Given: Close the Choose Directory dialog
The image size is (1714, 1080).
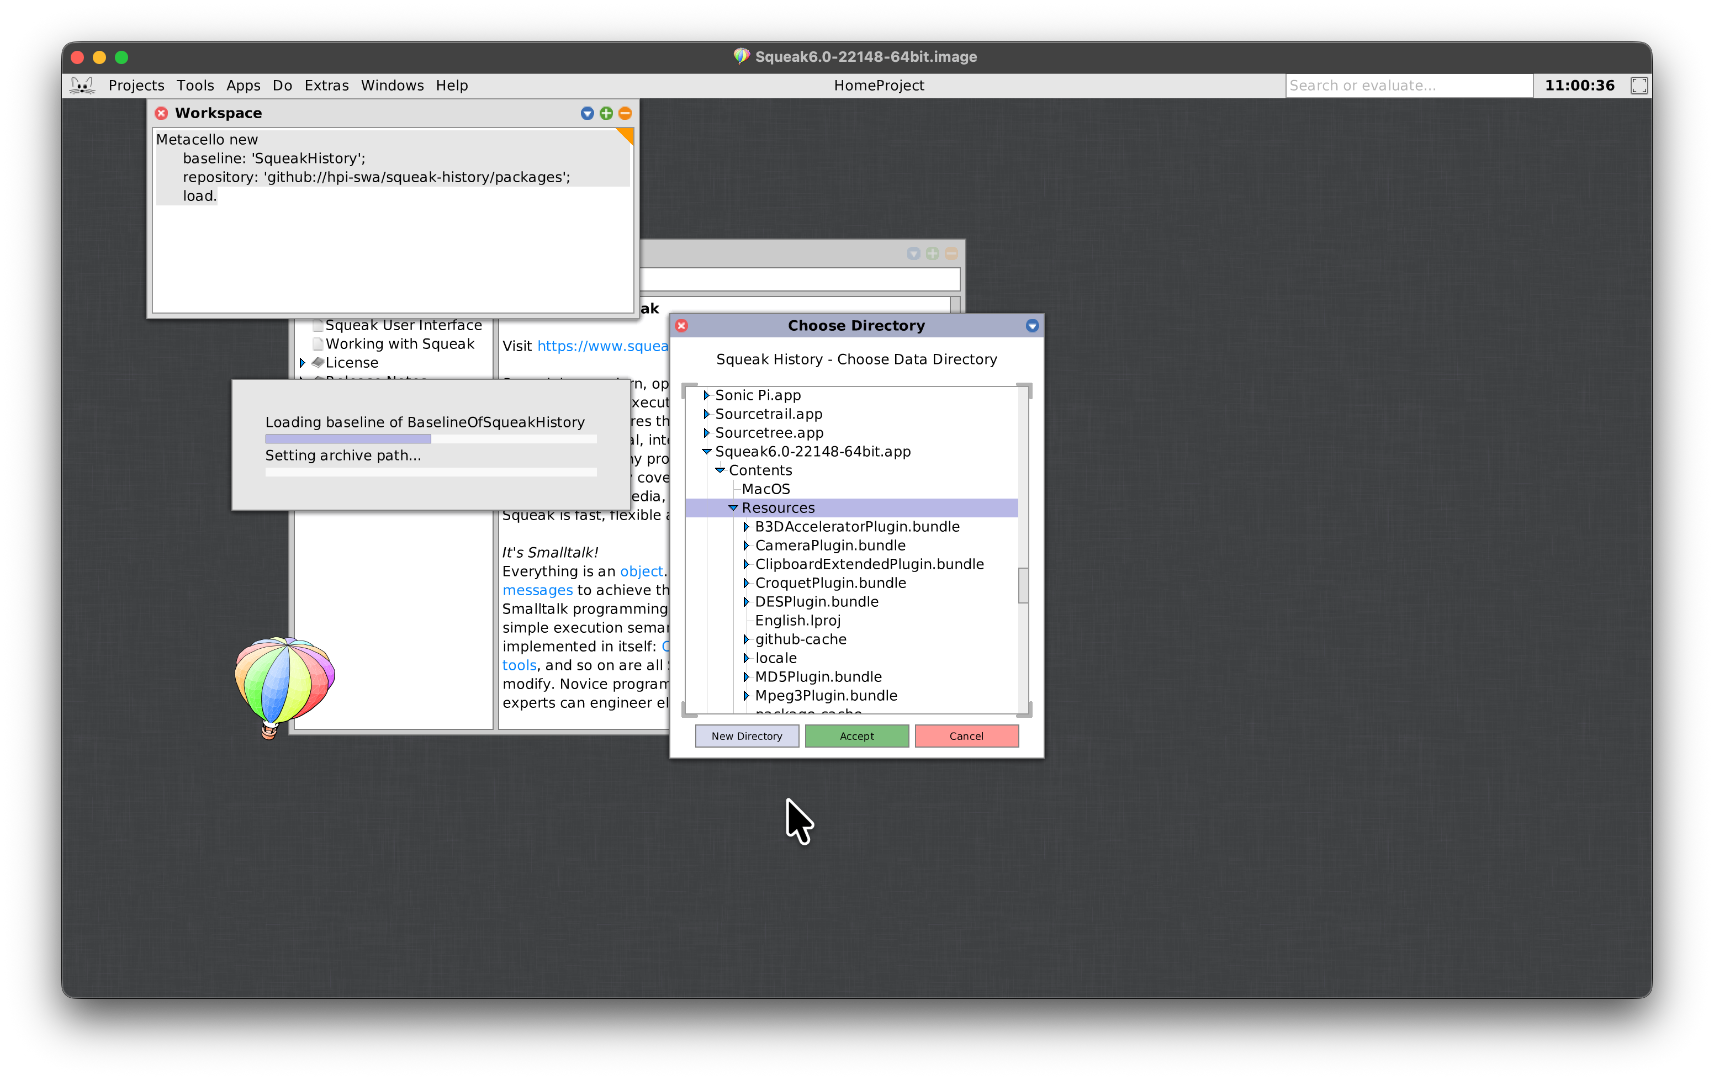Looking at the screenshot, I should [682, 326].
